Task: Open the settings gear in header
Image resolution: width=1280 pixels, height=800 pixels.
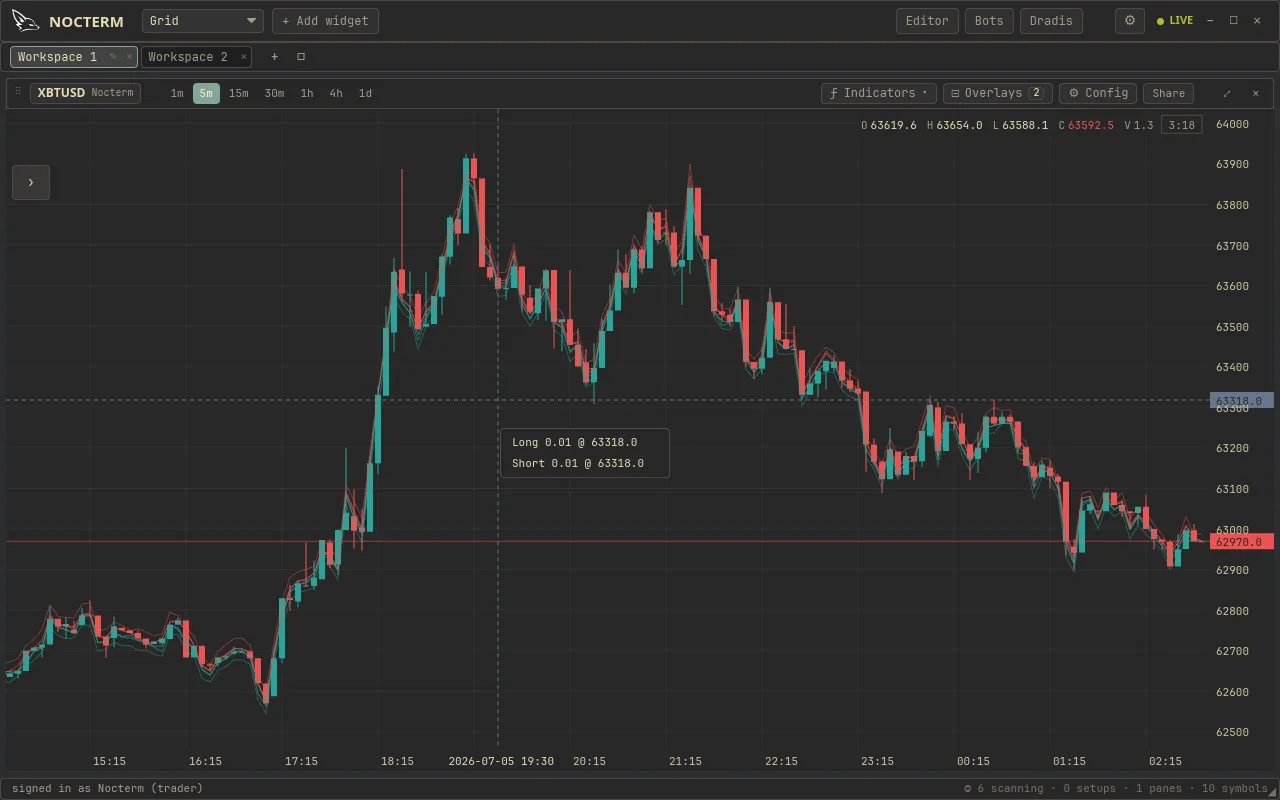Action: point(1130,21)
